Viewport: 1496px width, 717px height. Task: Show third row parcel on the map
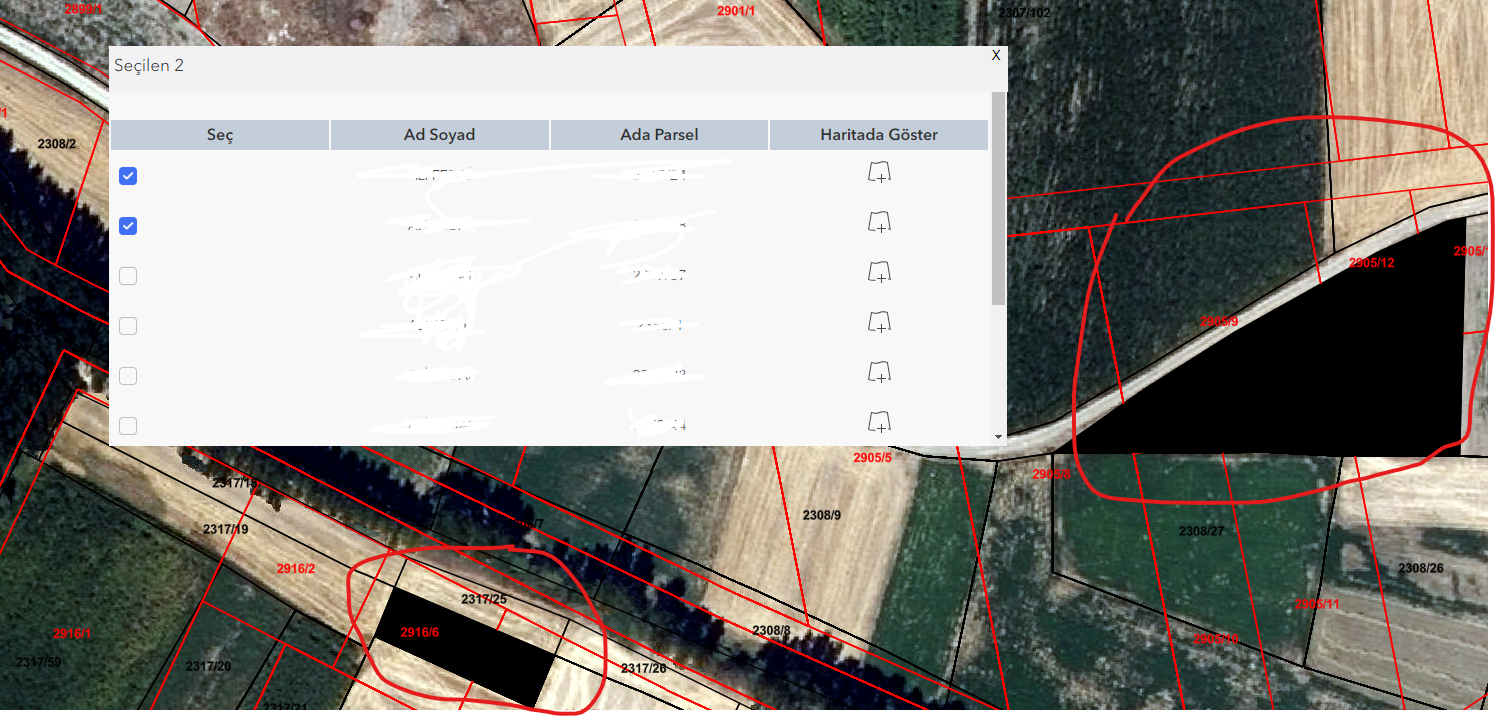coord(878,271)
